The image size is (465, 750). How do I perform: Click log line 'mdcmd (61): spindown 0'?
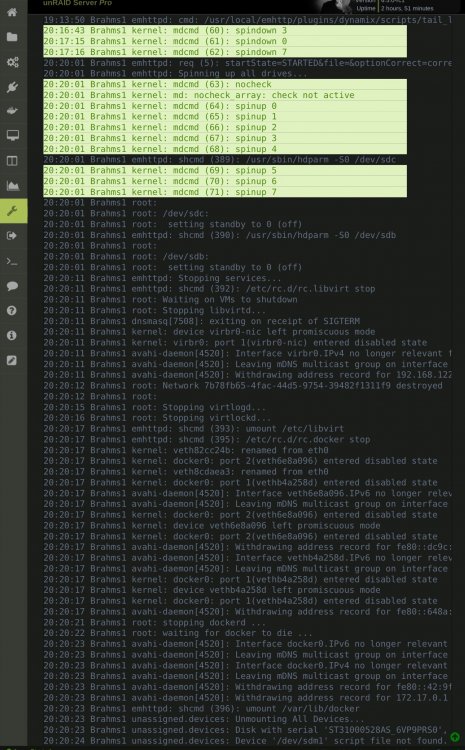click(x=225, y=41)
